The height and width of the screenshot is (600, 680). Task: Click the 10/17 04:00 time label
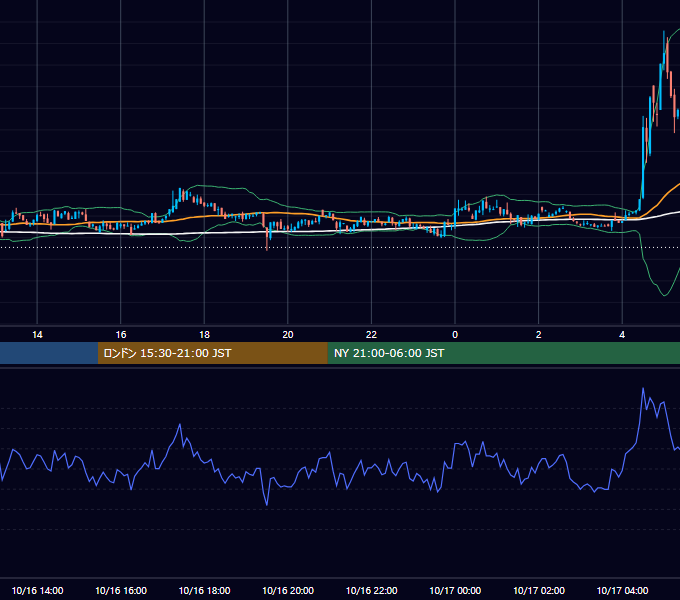point(622,590)
